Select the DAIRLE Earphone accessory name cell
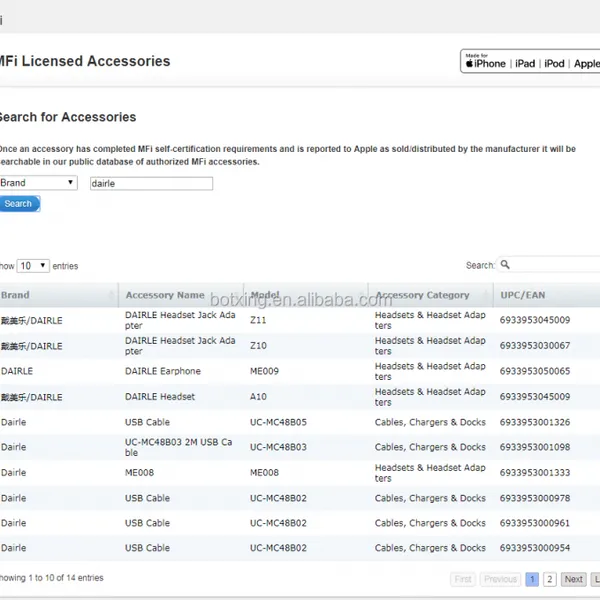This screenshot has height=600, width=600. pos(163,371)
